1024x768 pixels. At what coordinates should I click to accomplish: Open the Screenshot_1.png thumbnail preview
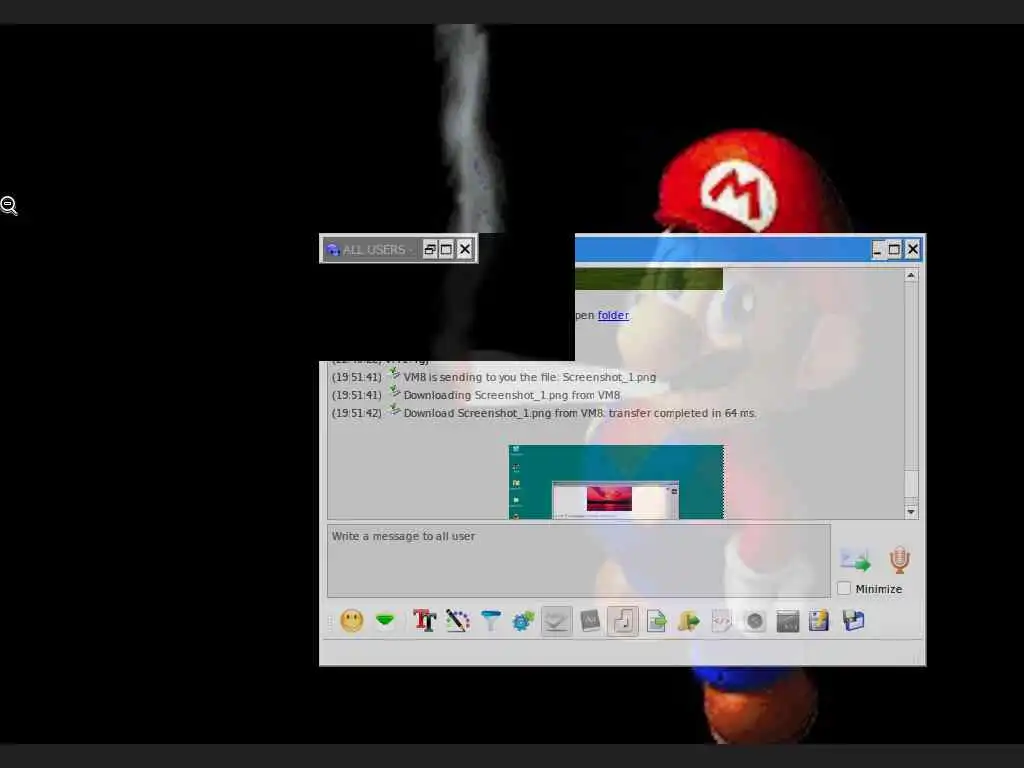(616, 482)
